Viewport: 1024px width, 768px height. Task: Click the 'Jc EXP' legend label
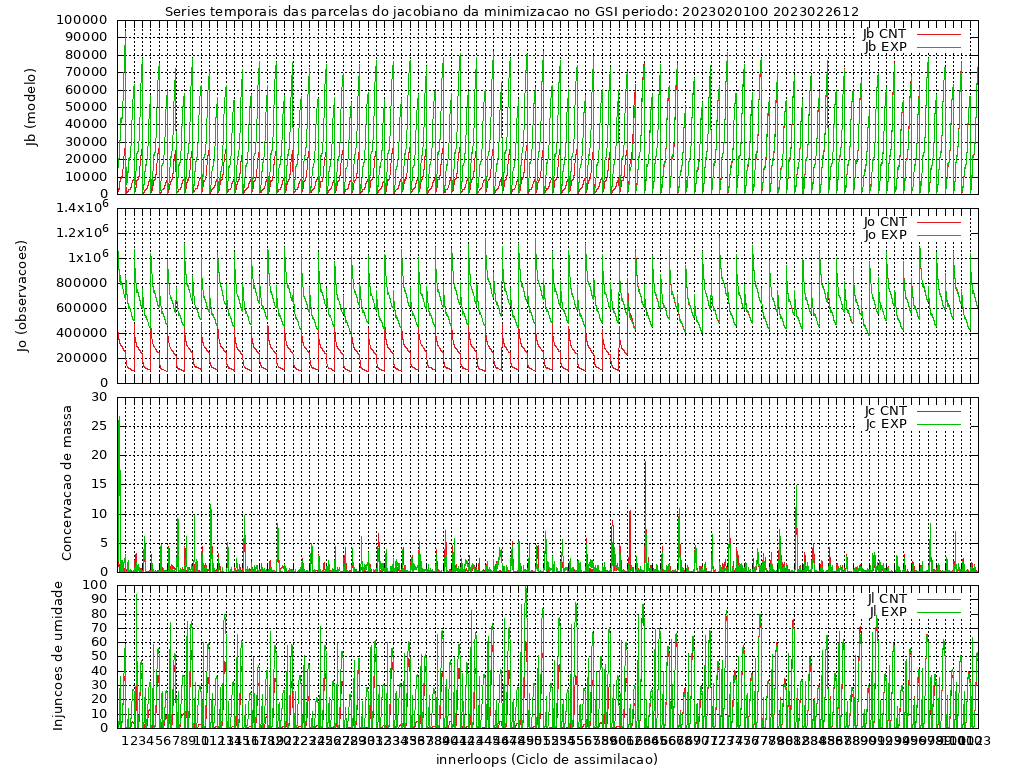coord(884,423)
